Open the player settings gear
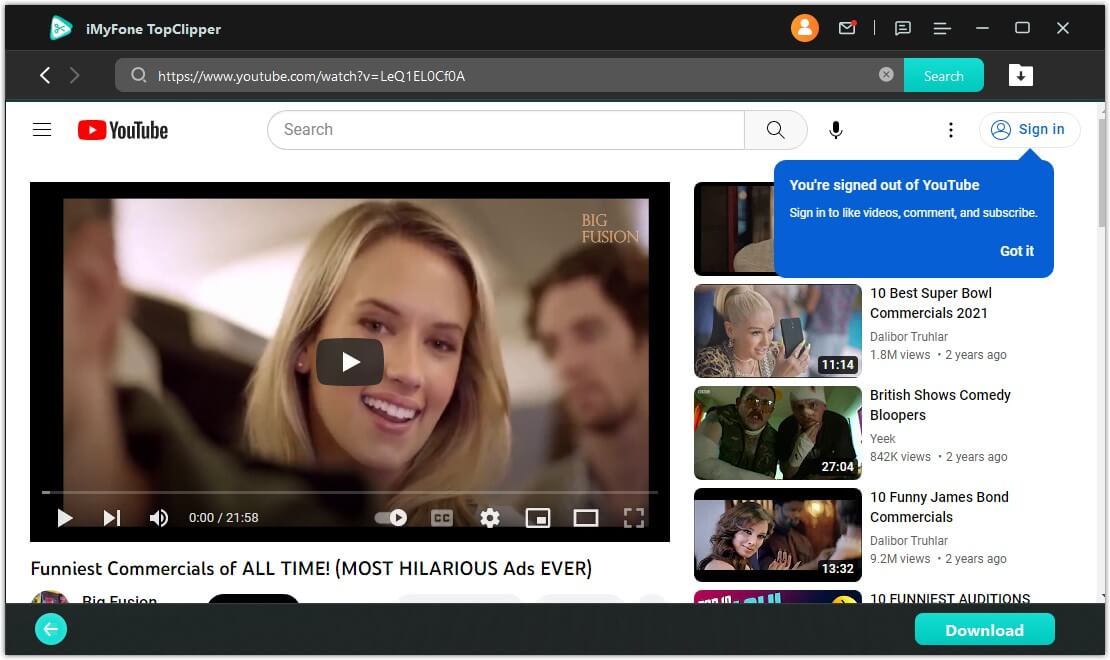Screen dimensions: 1110x660 [x=490, y=518]
